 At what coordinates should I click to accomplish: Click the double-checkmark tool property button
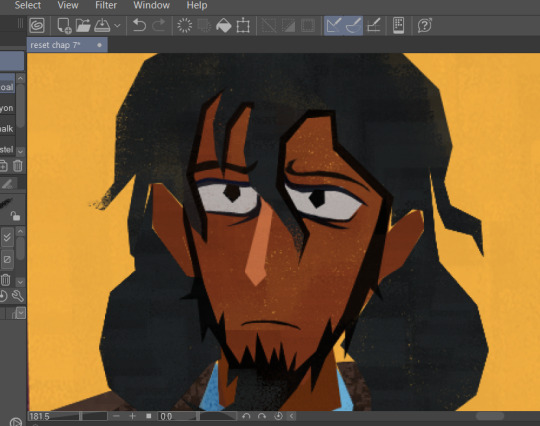[x=7, y=237]
